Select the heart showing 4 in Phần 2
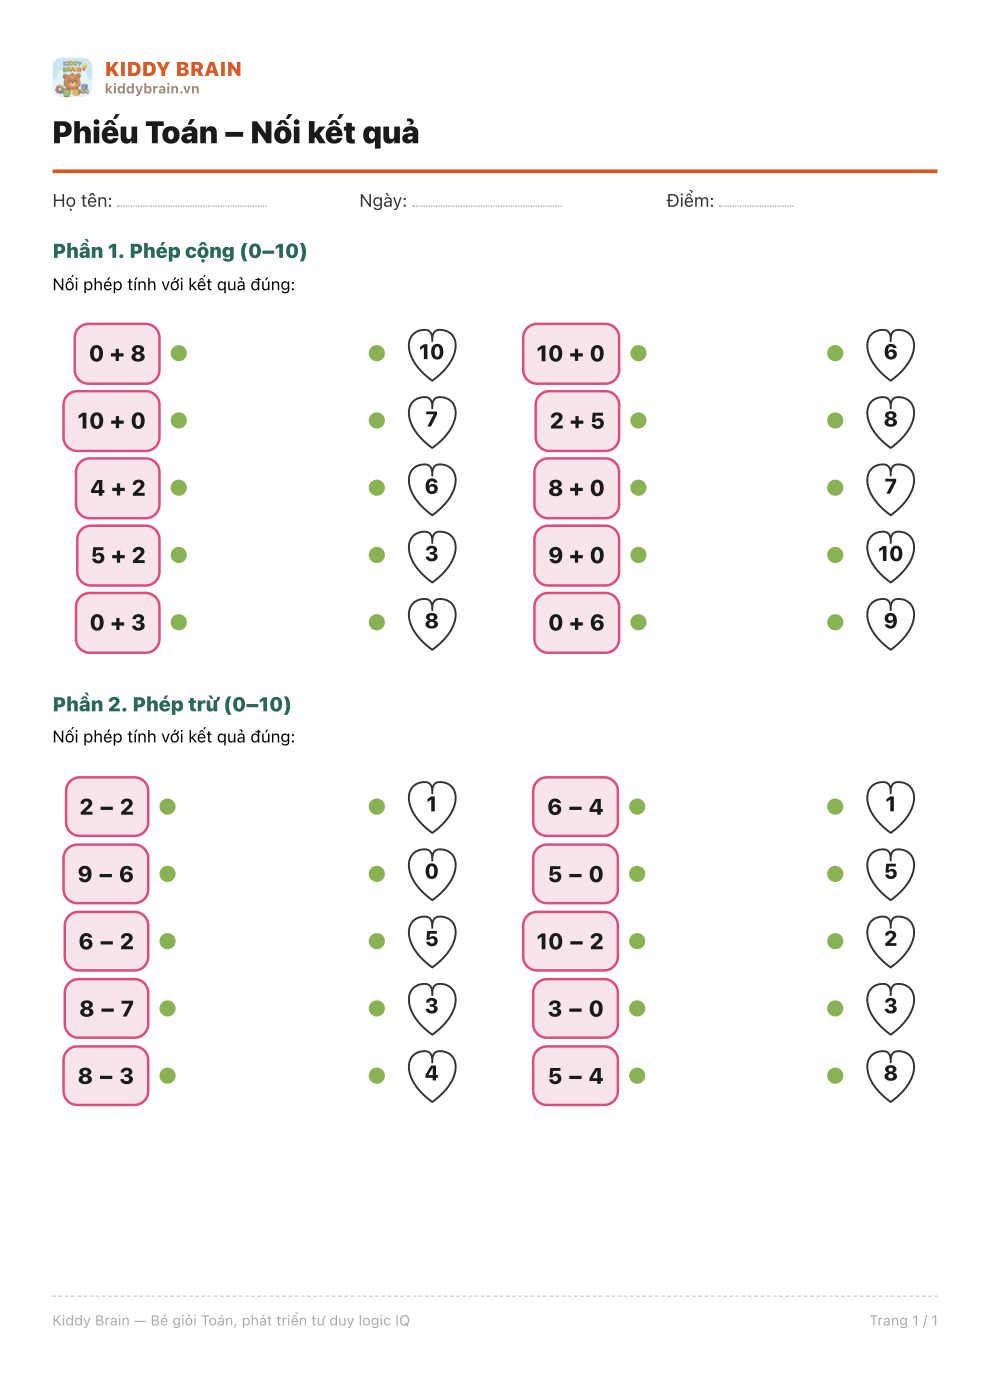Image resolution: width=990 pixels, height=1400 pixels. (x=432, y=1076)
